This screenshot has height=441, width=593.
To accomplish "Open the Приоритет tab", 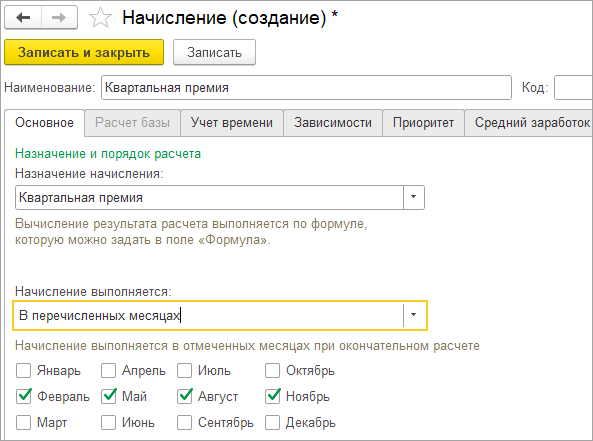I will pos(423,123).
